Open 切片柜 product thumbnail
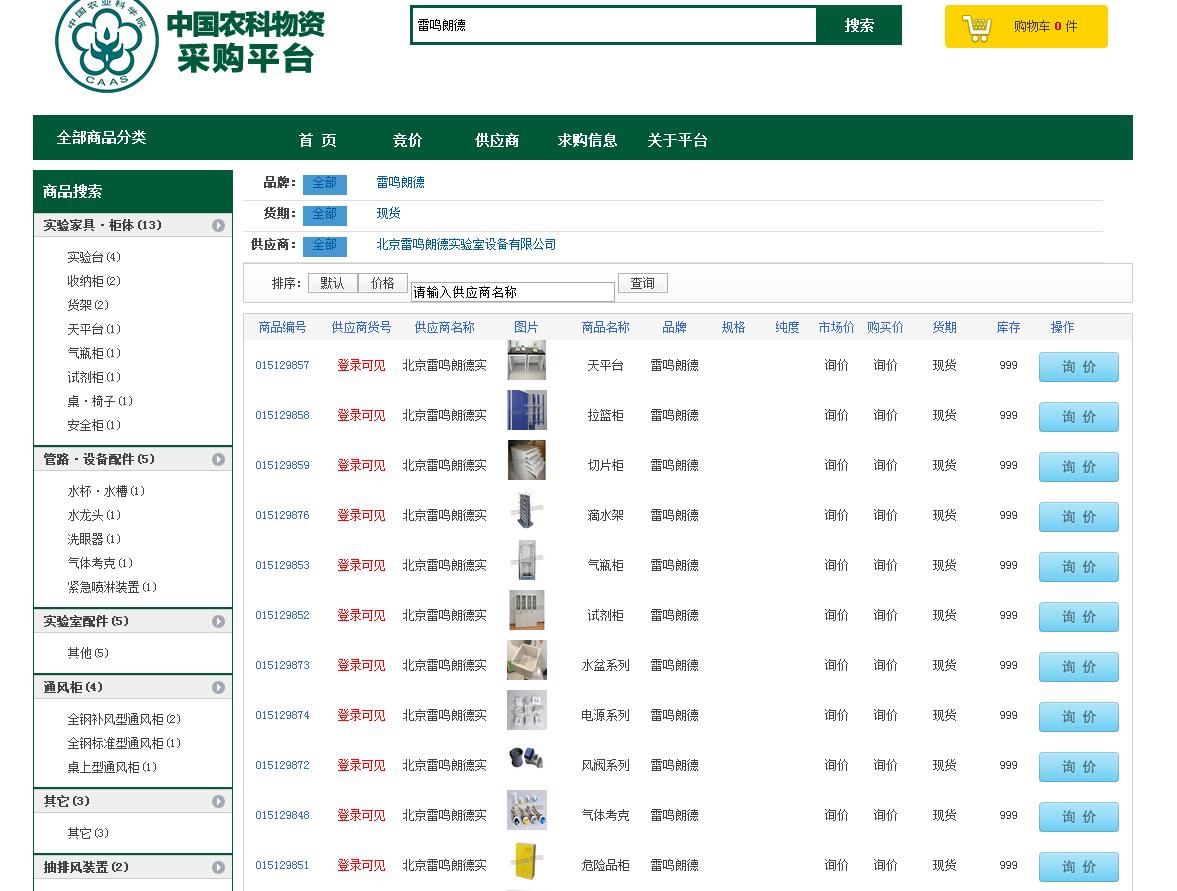The image size is (1177, 891). (x=526, y=460)
